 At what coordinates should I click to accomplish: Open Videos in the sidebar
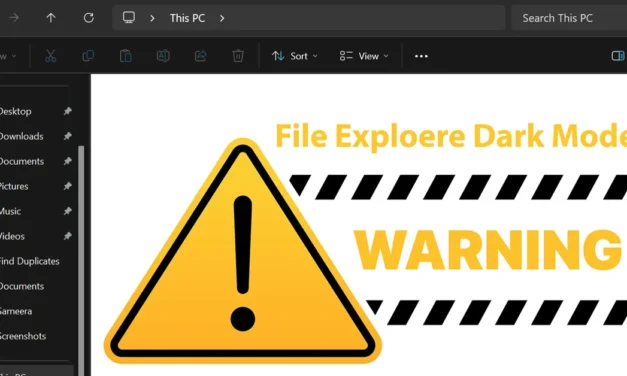[x=12, y=236]
